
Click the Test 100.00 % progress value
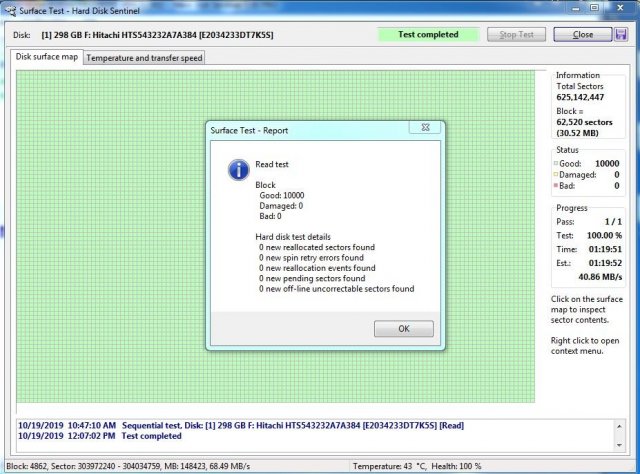(604, 236)
